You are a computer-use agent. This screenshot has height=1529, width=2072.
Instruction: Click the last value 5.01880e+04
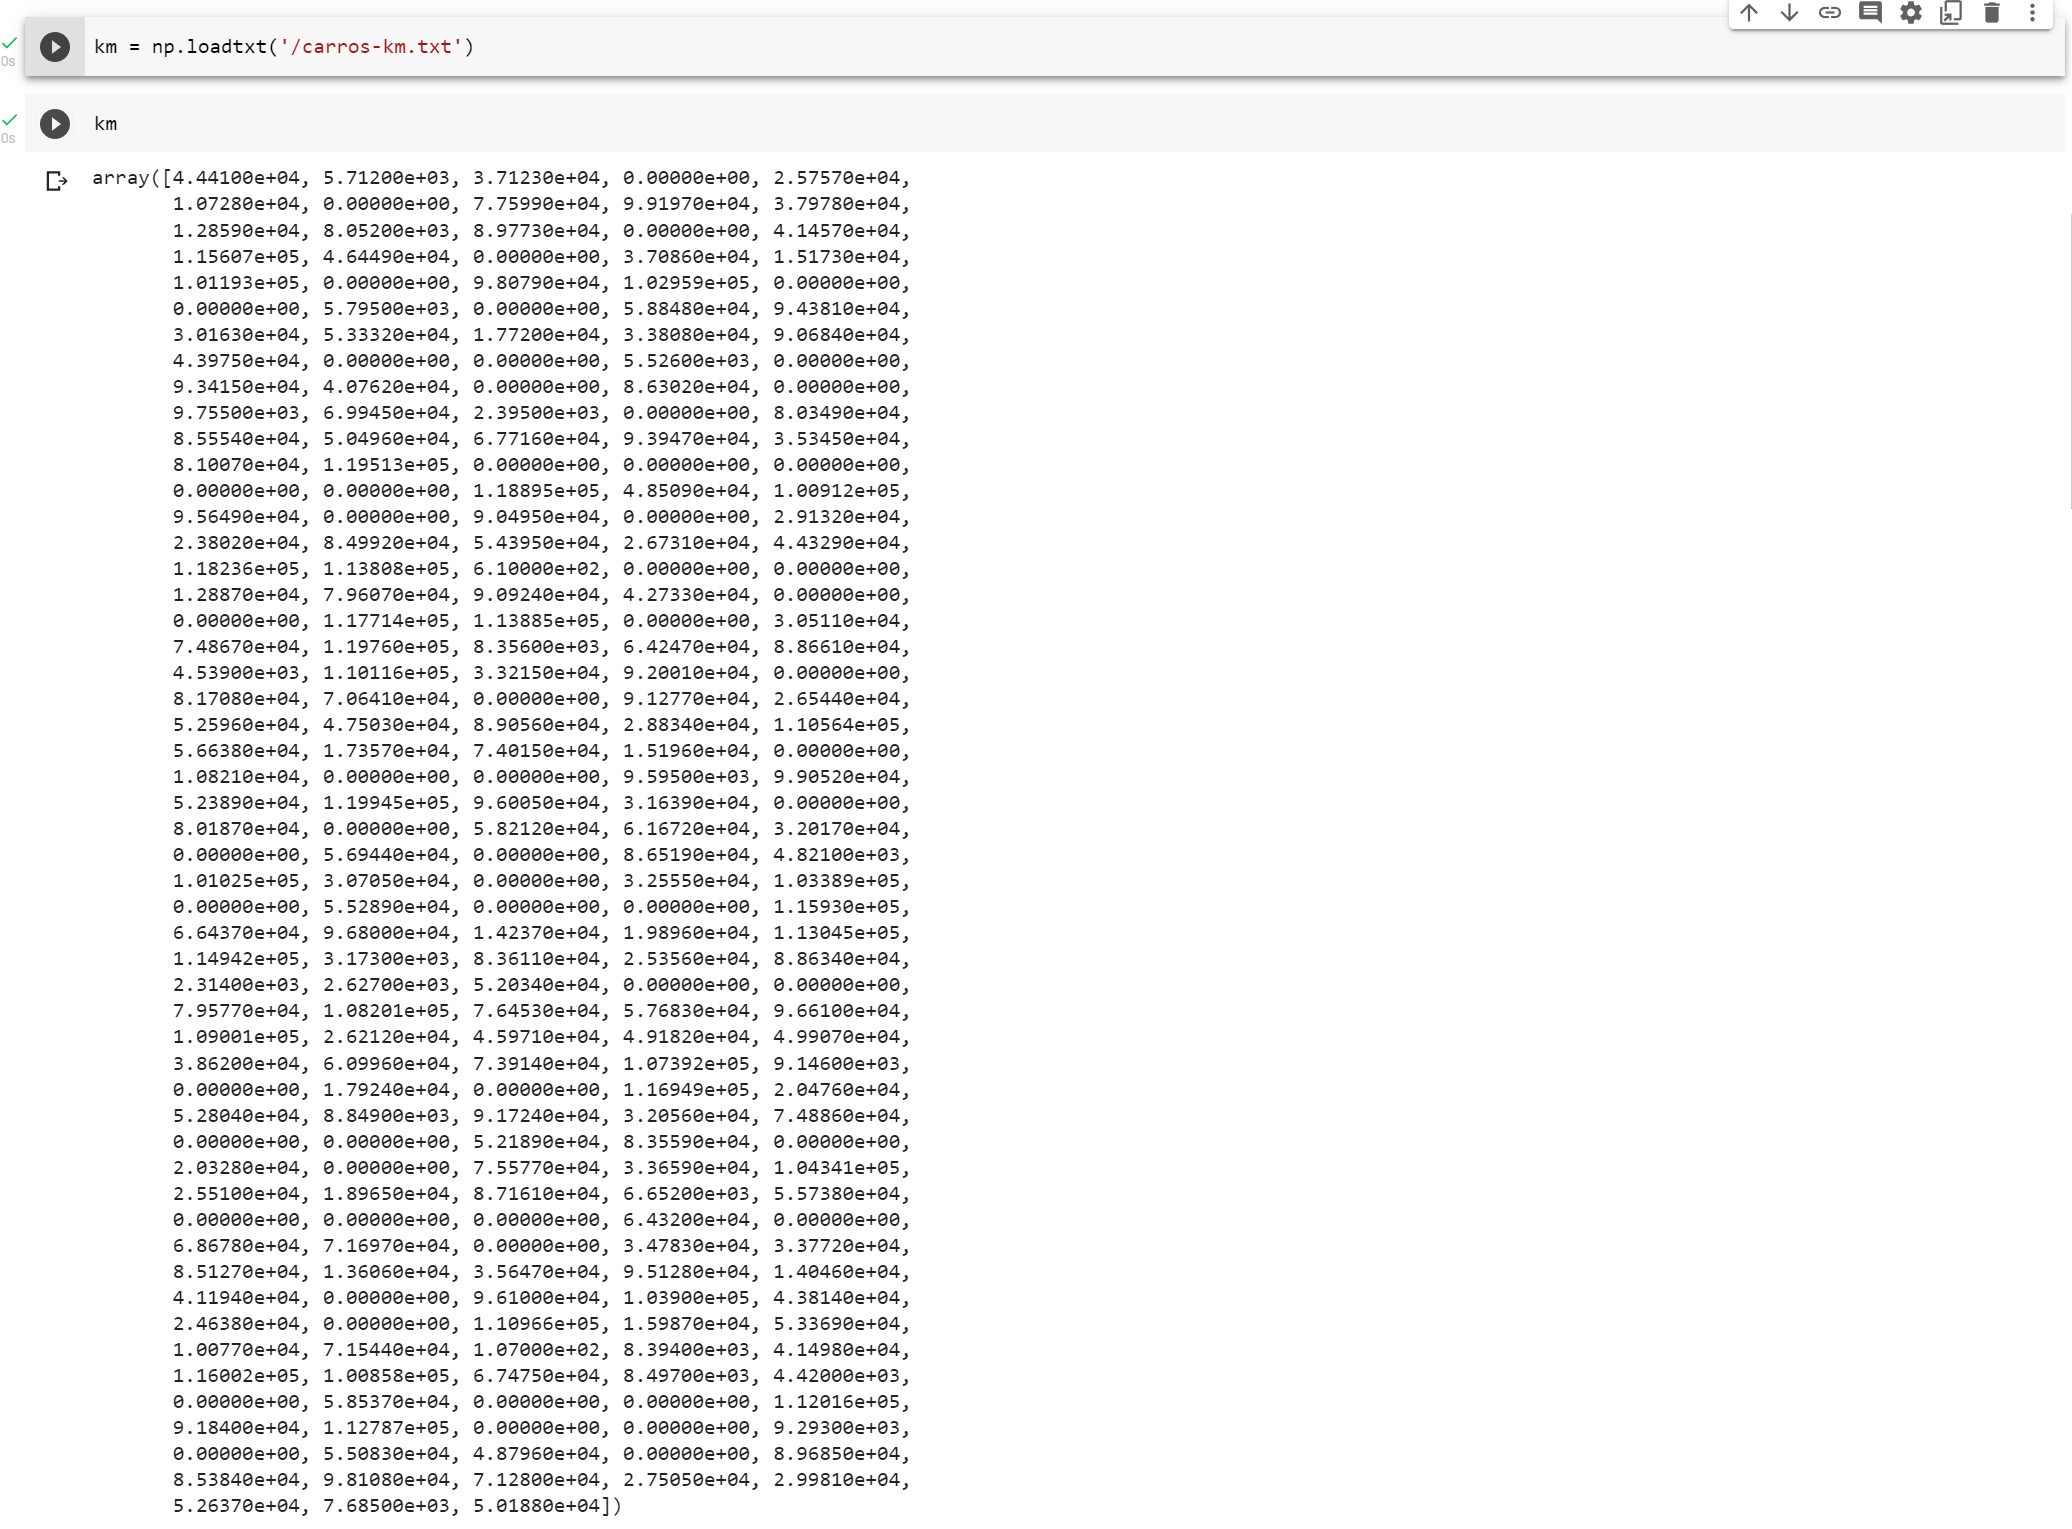pos(536,1506)
